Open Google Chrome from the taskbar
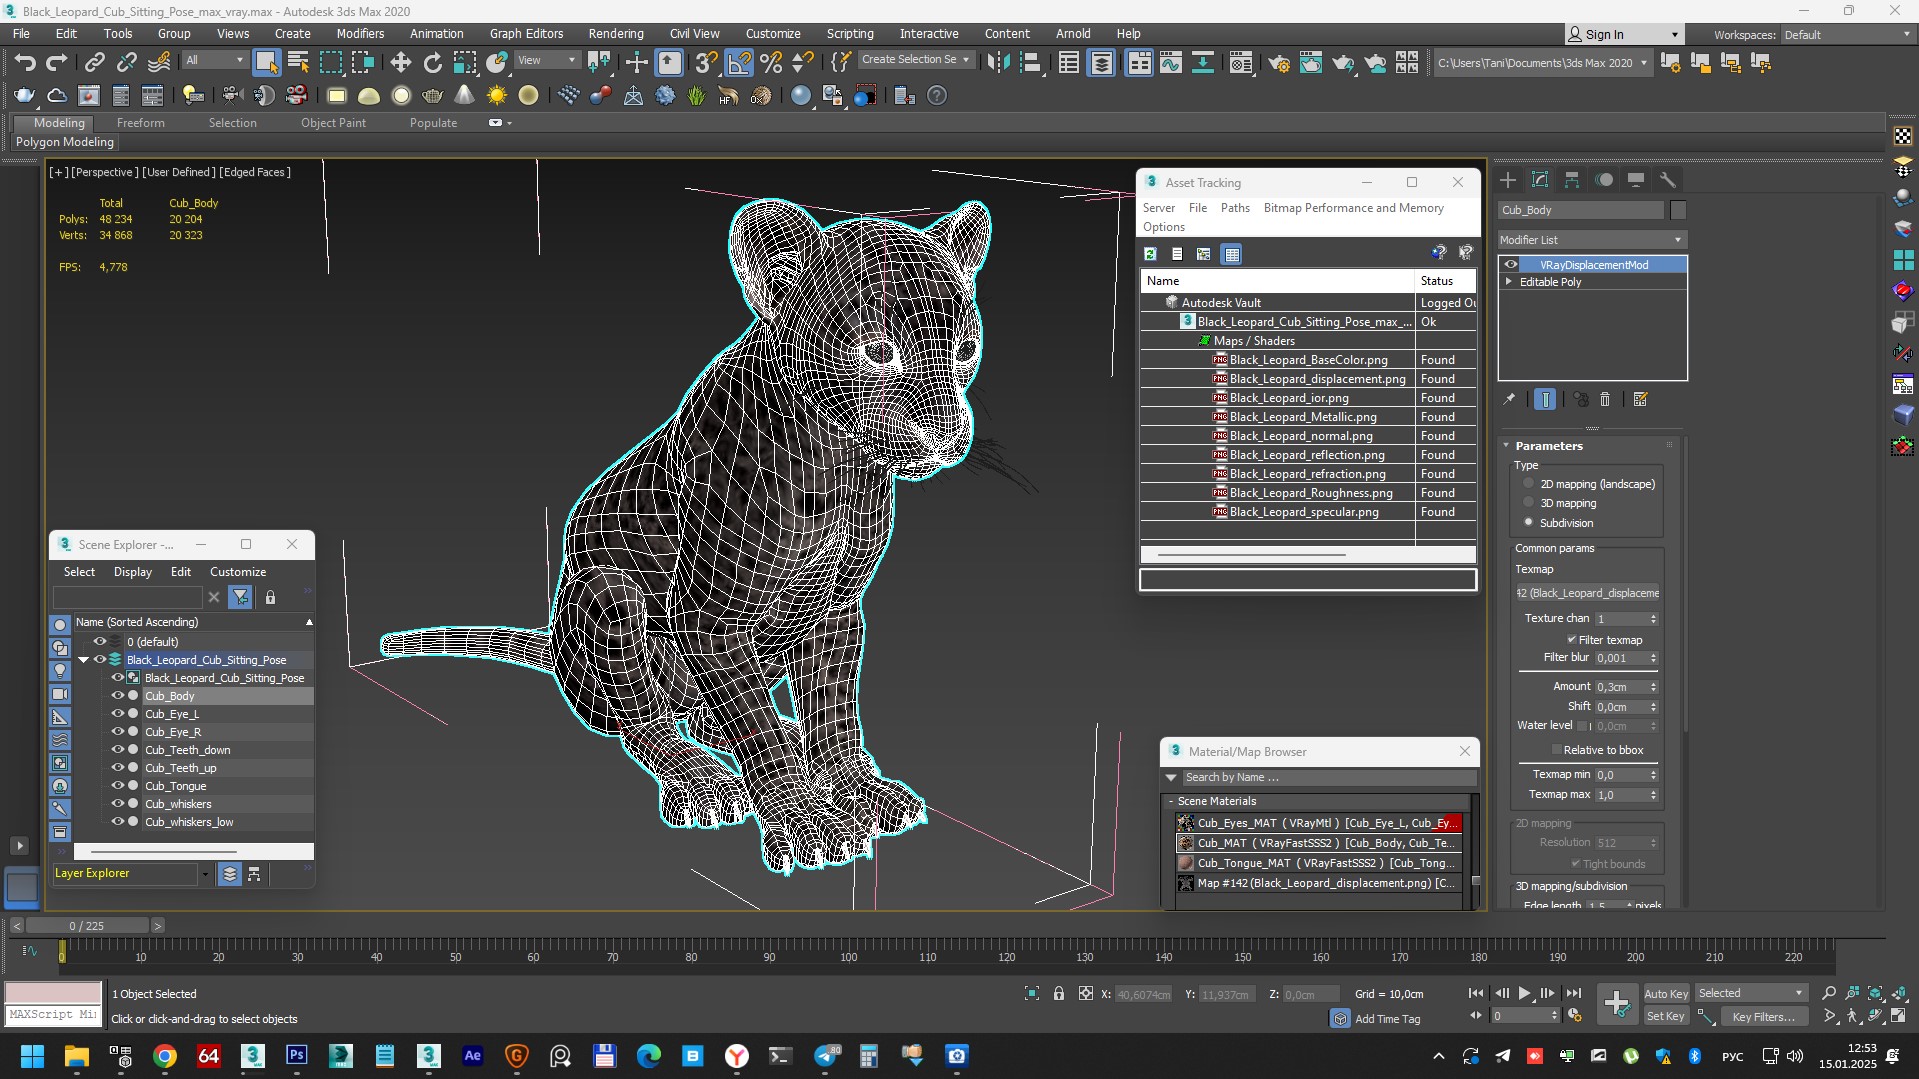Image resolution: width=1919 pixels, height=1079 pixels. [165, 1056]
